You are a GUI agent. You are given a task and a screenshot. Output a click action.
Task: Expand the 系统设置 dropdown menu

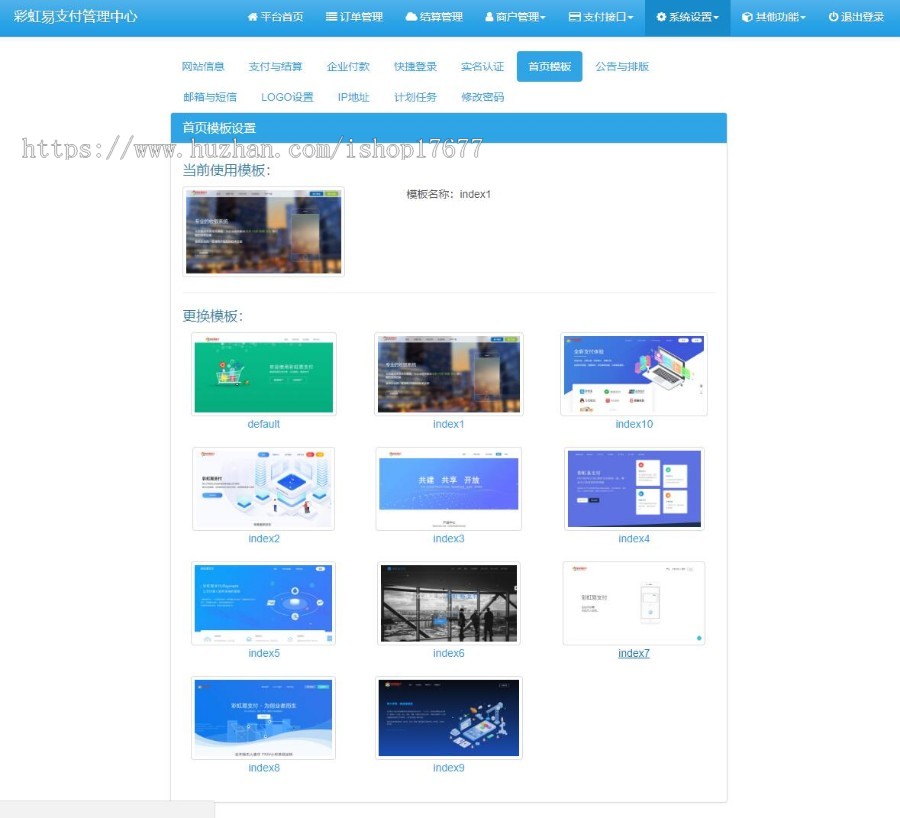tap(688, 17)
